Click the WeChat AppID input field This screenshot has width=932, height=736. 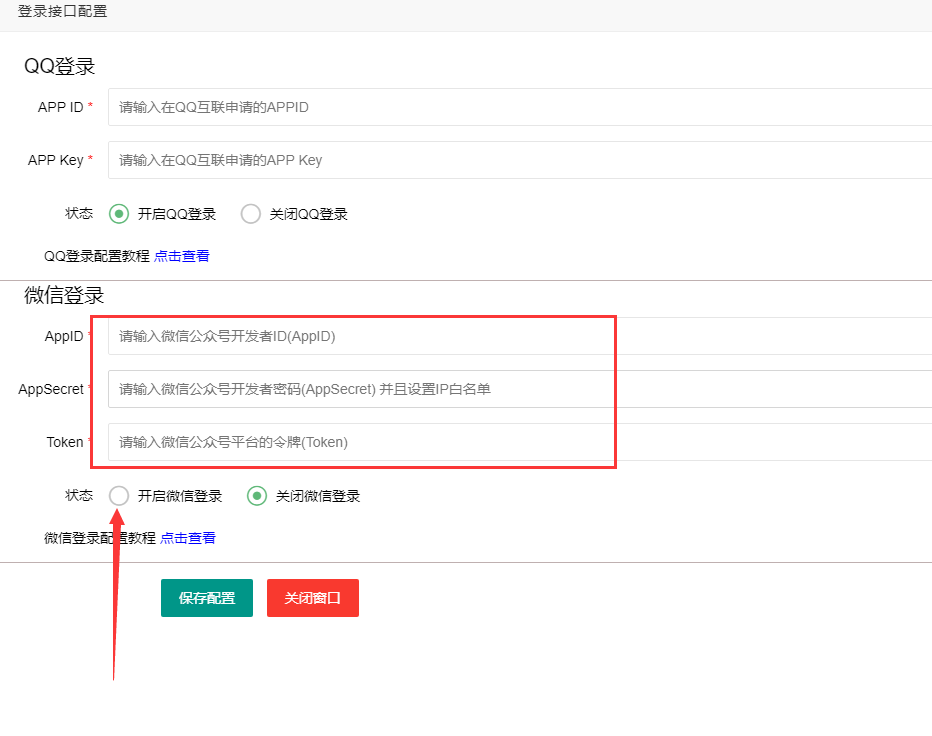pyautogui.click(x=519, y=336)
